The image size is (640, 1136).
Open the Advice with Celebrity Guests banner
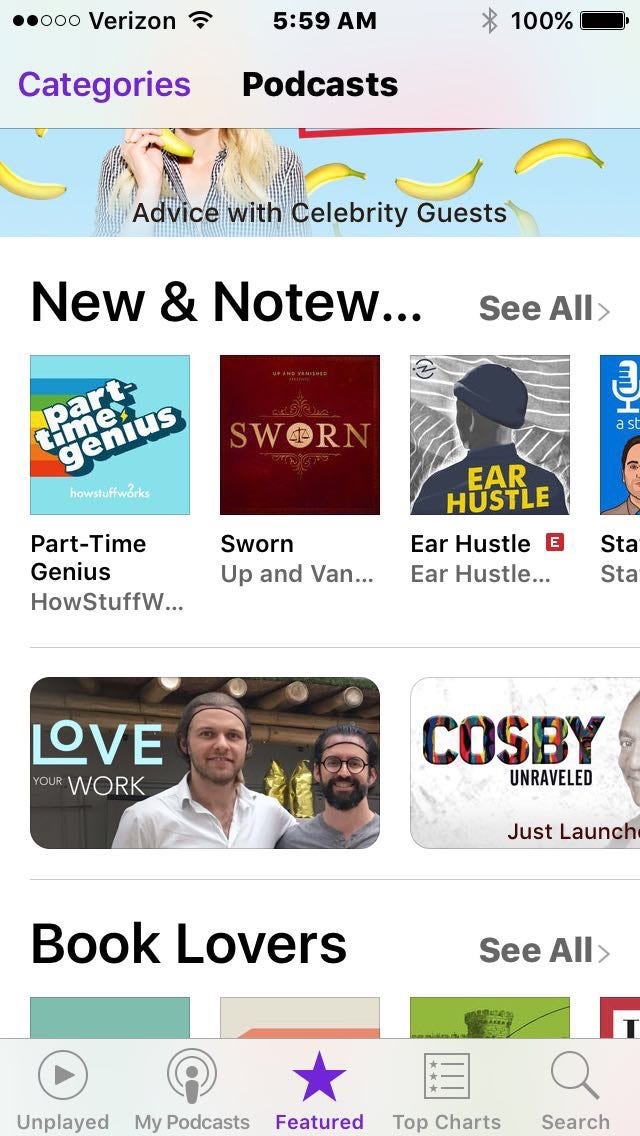click(x=320, y=183)
